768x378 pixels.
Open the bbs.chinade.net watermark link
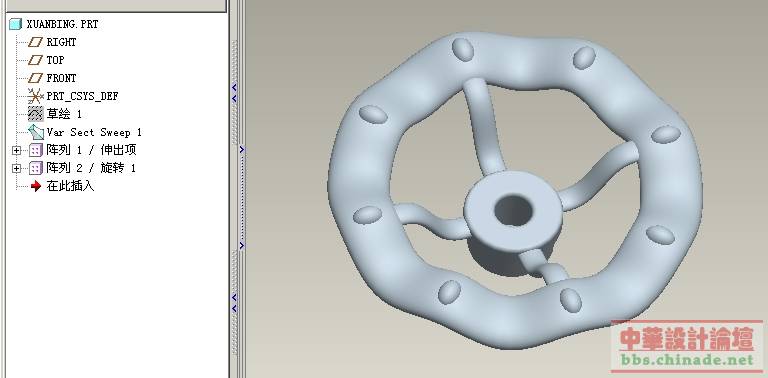[687, 360]
